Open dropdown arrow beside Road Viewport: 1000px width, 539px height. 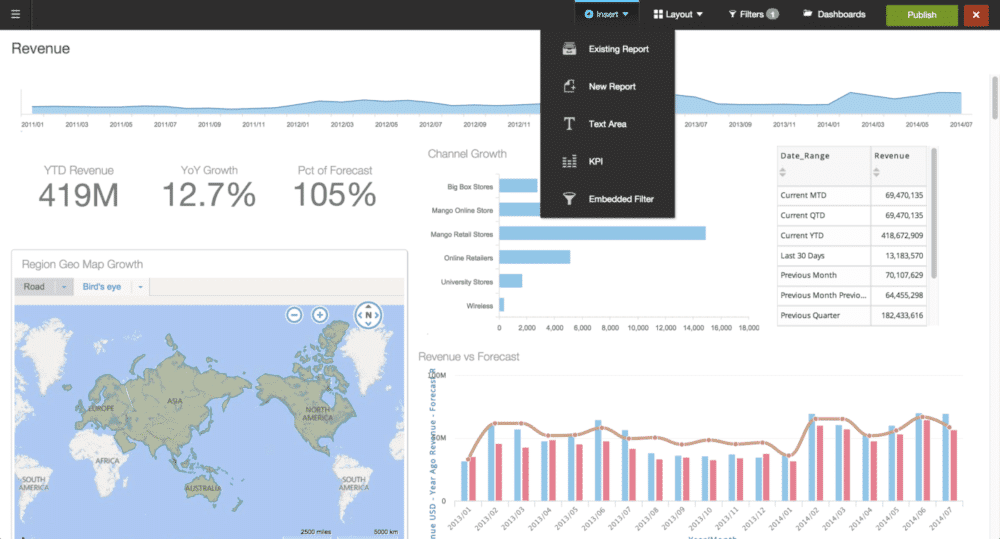[x=63, y=287]
